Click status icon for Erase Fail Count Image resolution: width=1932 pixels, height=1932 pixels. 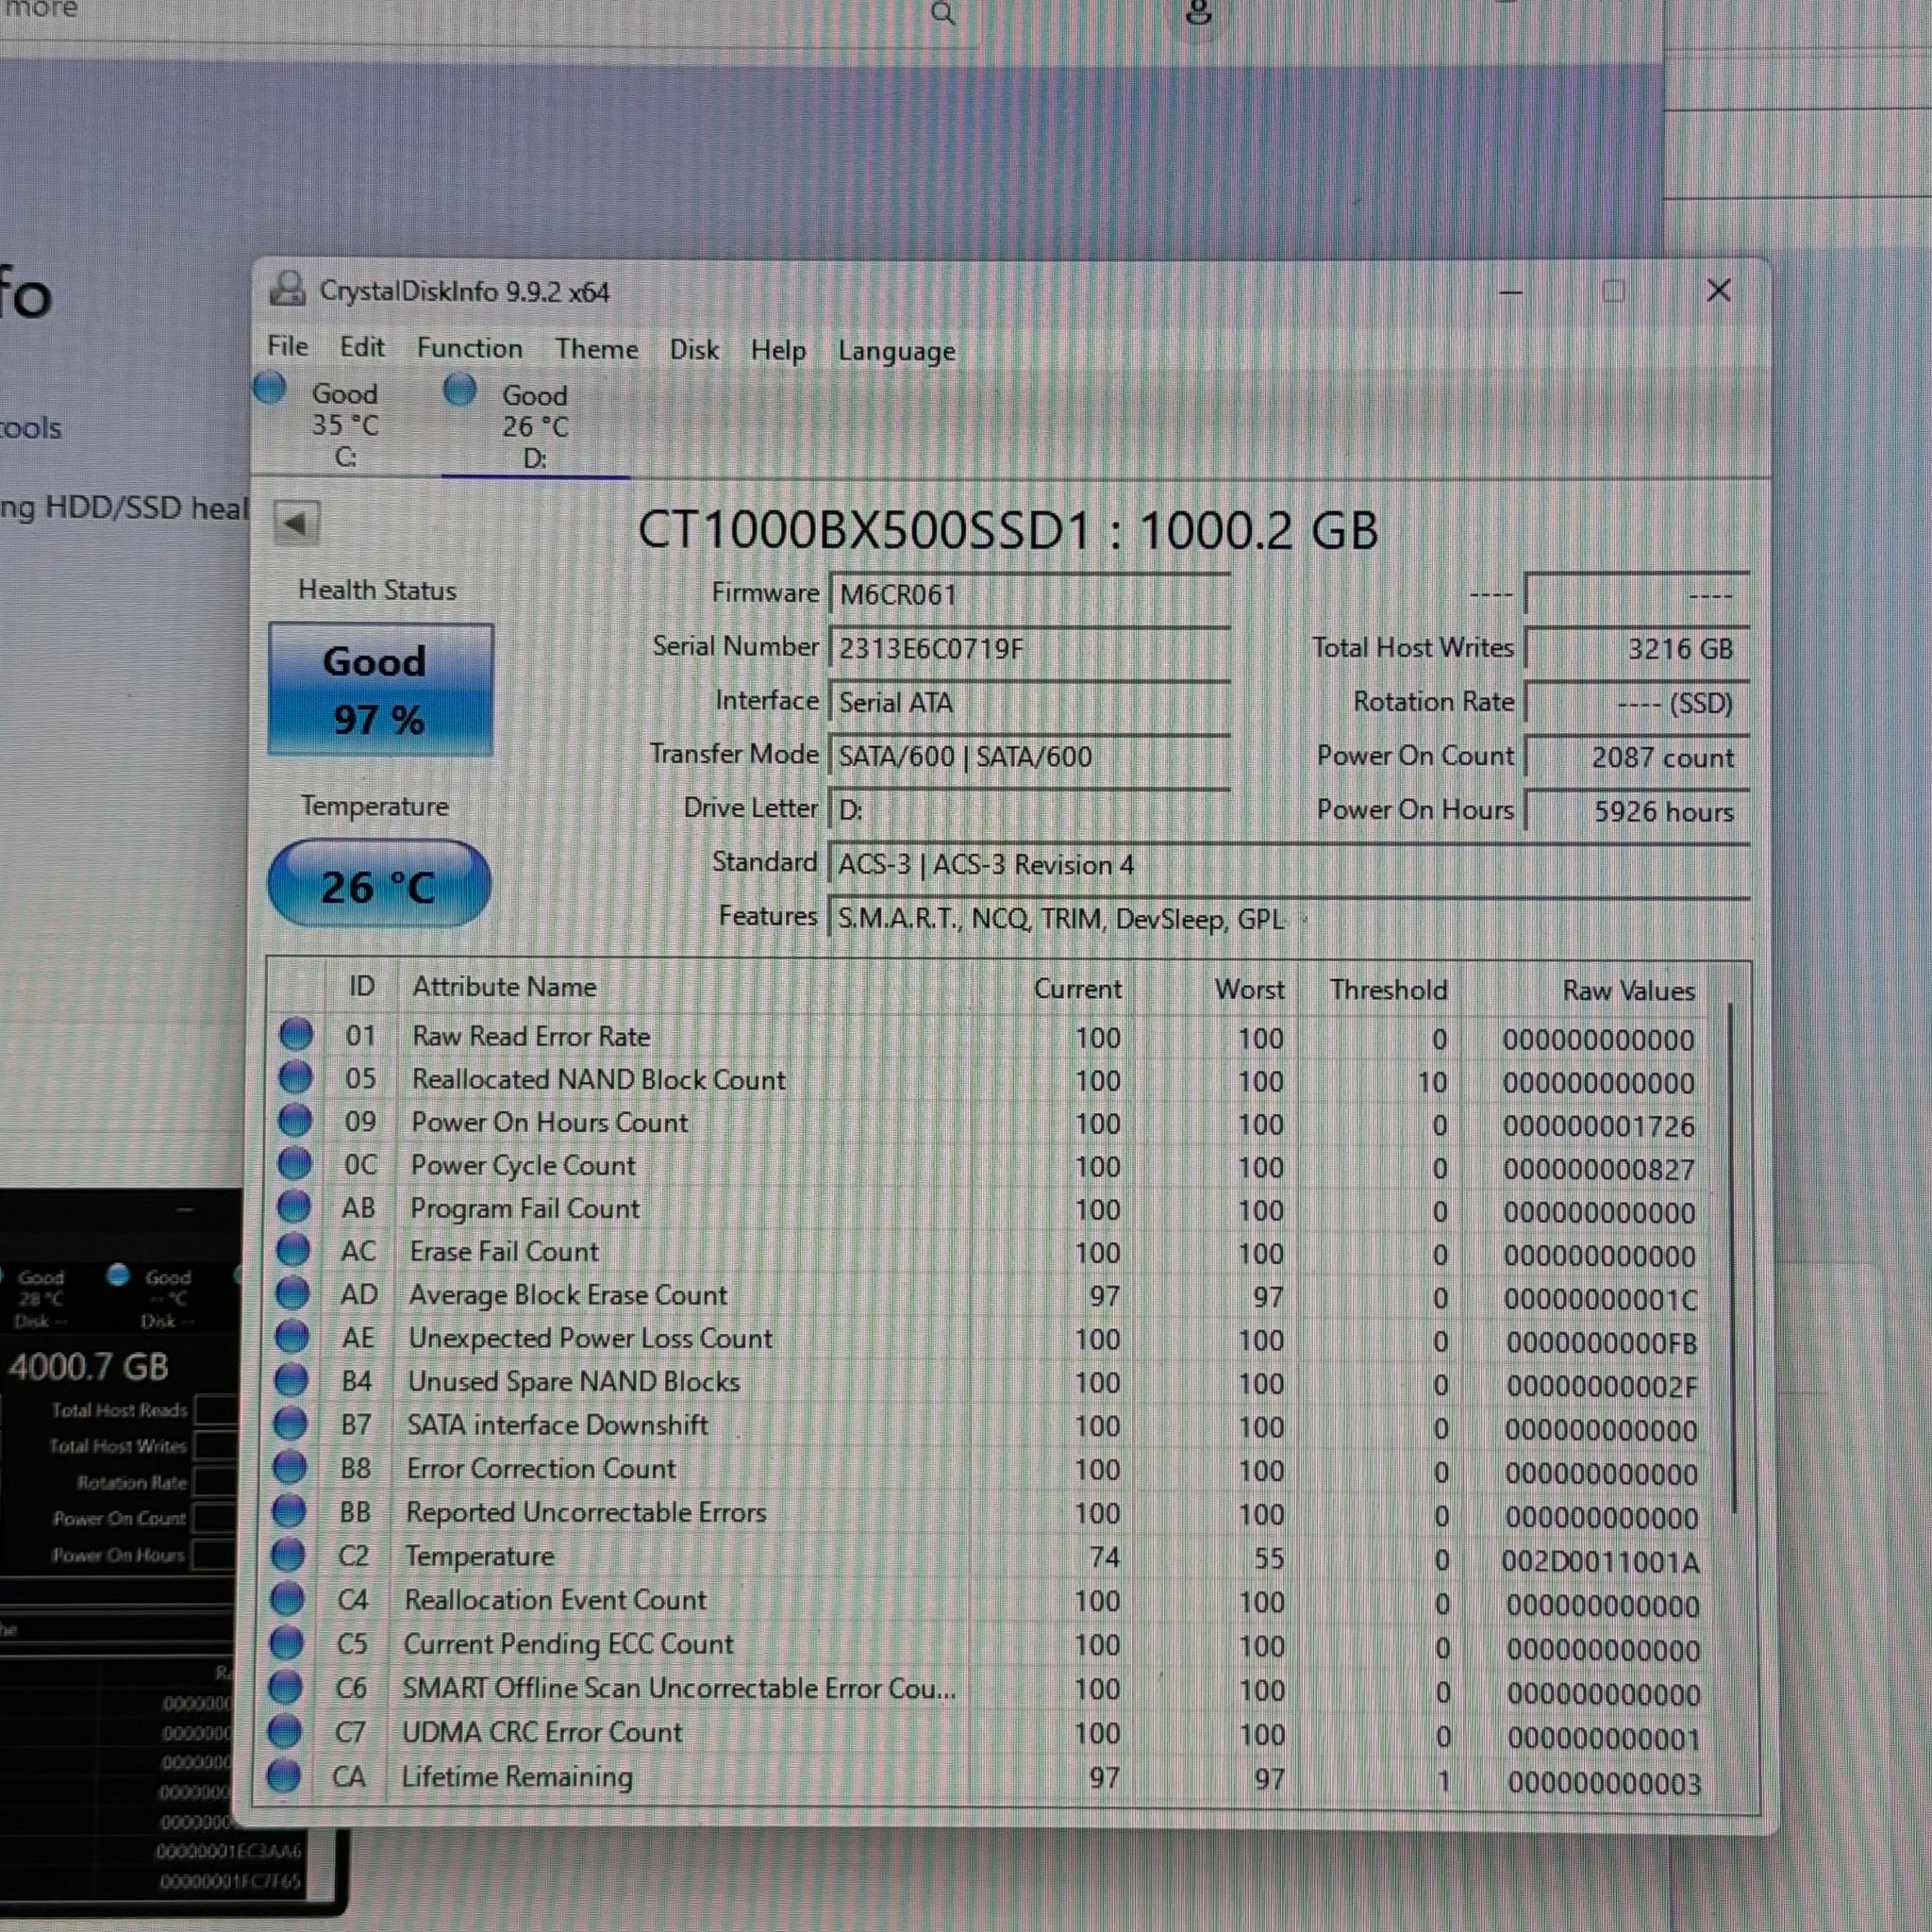(x=293, y=1249)
